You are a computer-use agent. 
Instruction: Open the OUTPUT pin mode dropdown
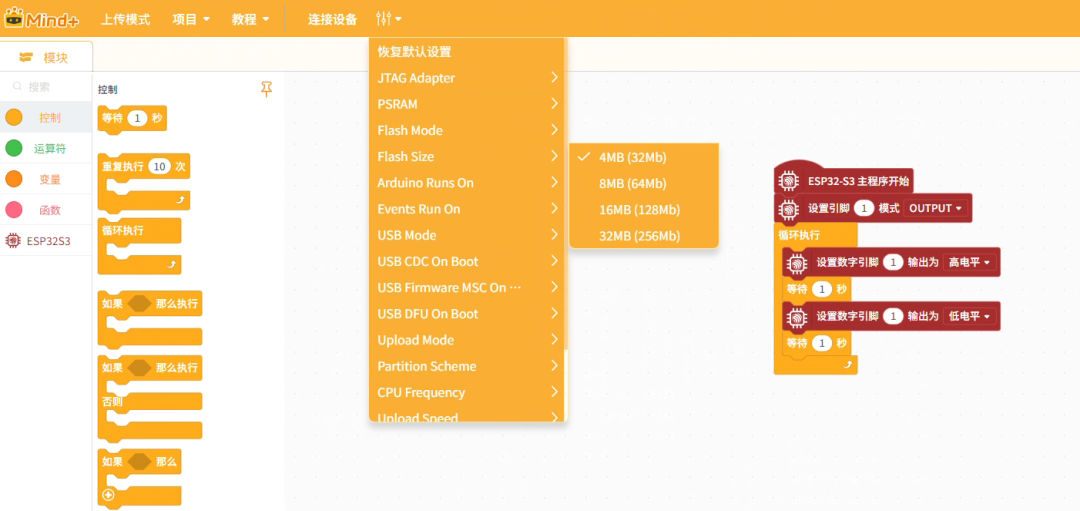[935, 208]
